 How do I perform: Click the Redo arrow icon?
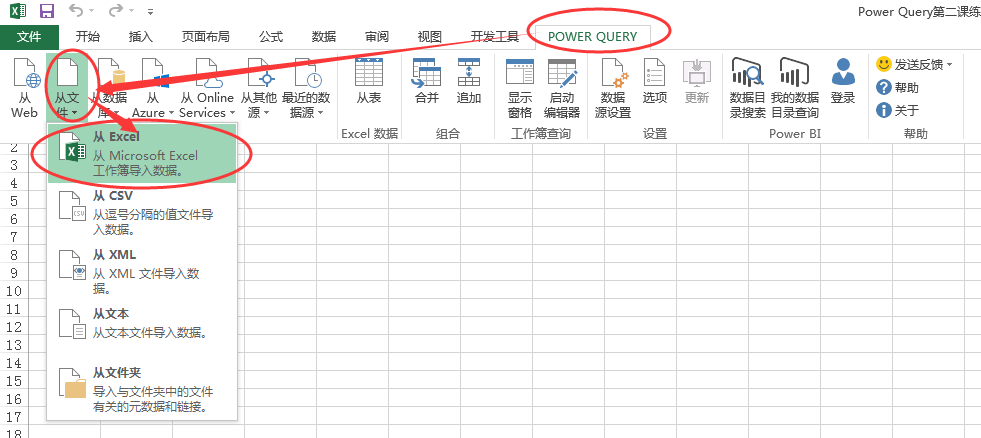pos(115,11)
